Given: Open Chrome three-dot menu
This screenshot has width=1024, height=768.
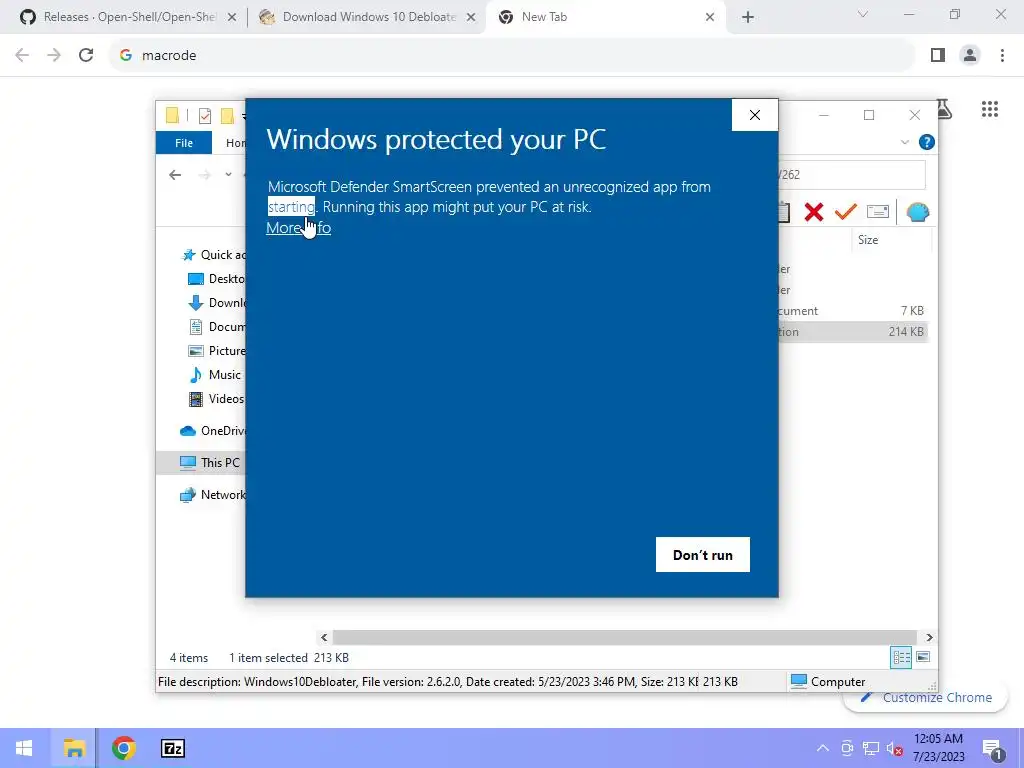Looking at the screenshot, I should point(1002,56).
